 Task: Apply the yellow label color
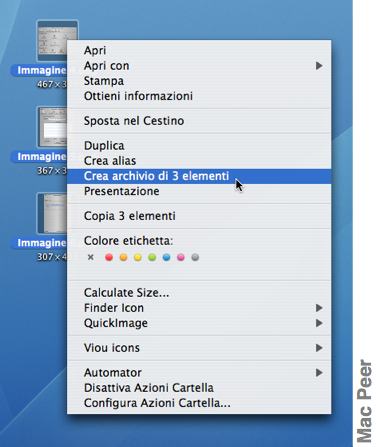click(138, 257)
